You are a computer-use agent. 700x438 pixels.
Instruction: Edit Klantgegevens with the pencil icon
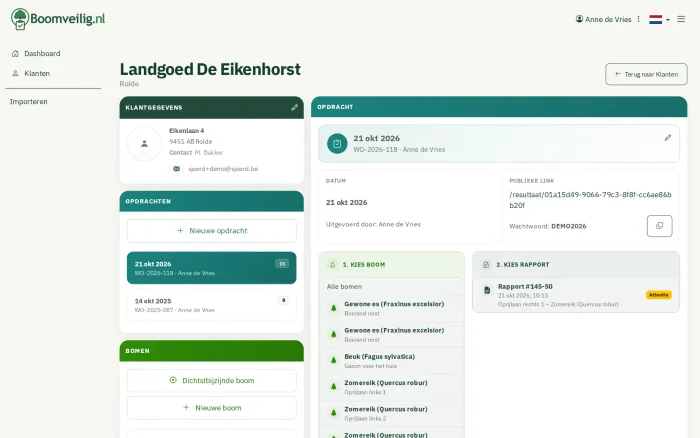pyautogui.click(x=294, y=108)
